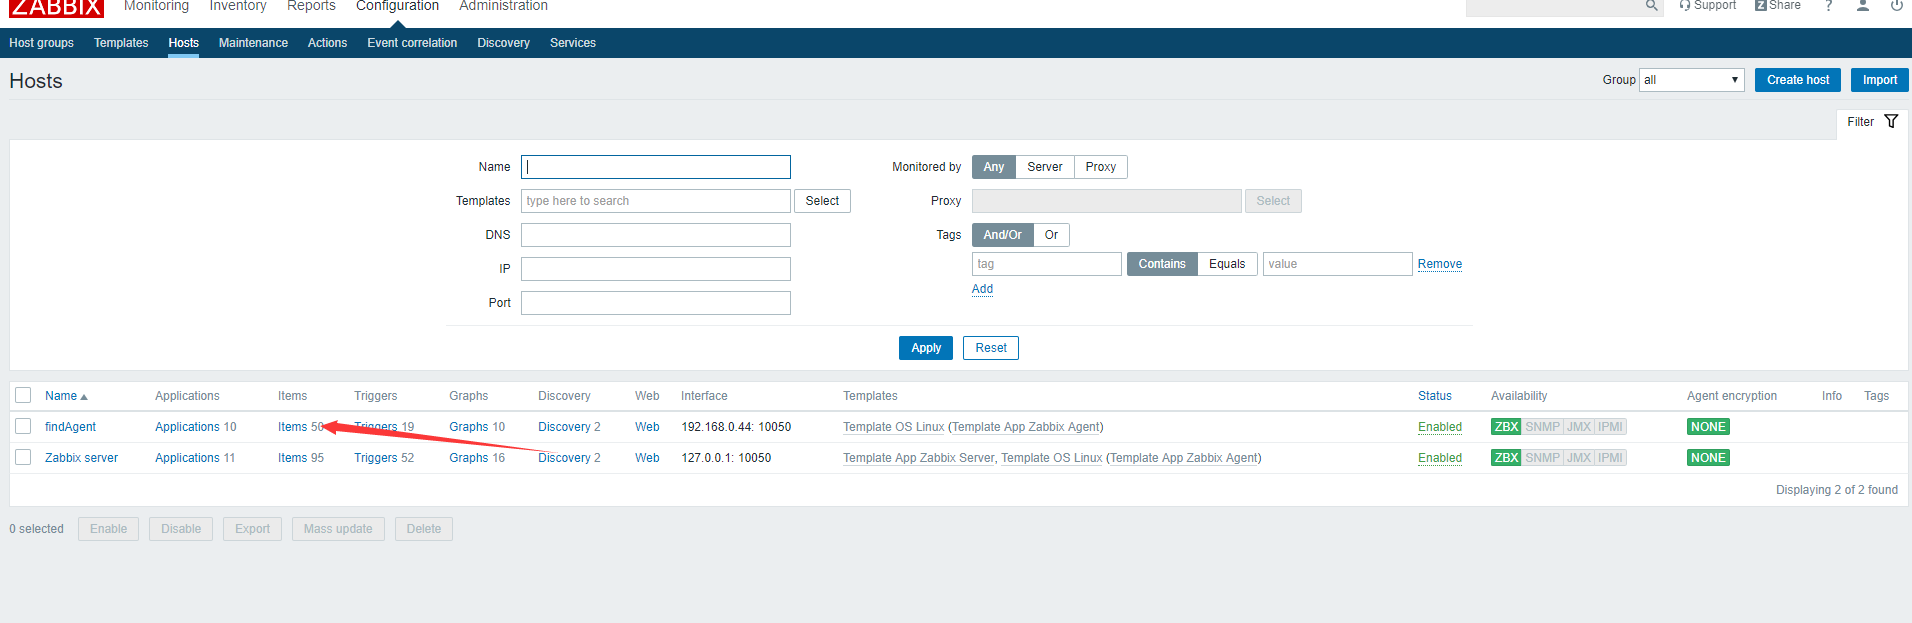Open the help question mark
The width and height of the screenshot is (1912, 623).
click(1828, 6)
